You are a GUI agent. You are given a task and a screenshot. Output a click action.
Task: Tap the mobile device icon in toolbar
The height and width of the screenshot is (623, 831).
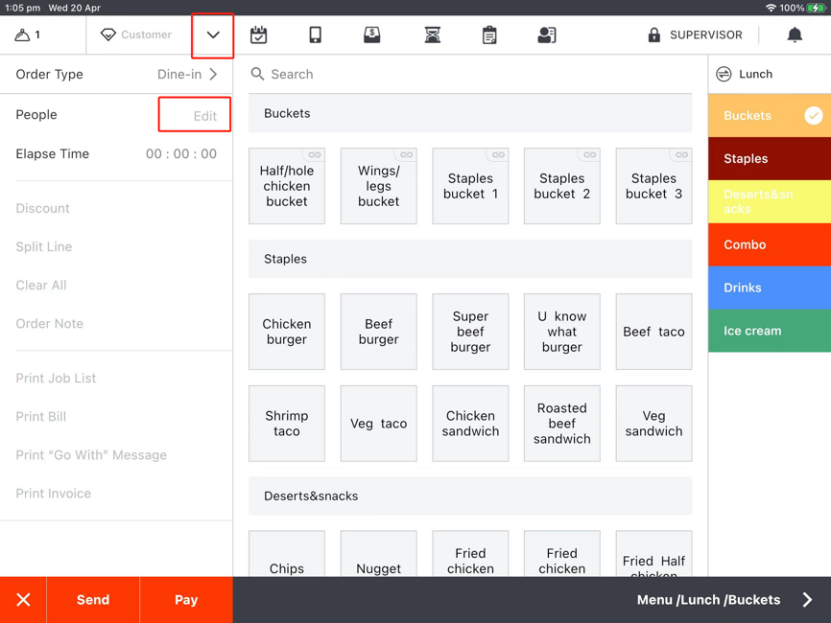[x=315, y=35]
